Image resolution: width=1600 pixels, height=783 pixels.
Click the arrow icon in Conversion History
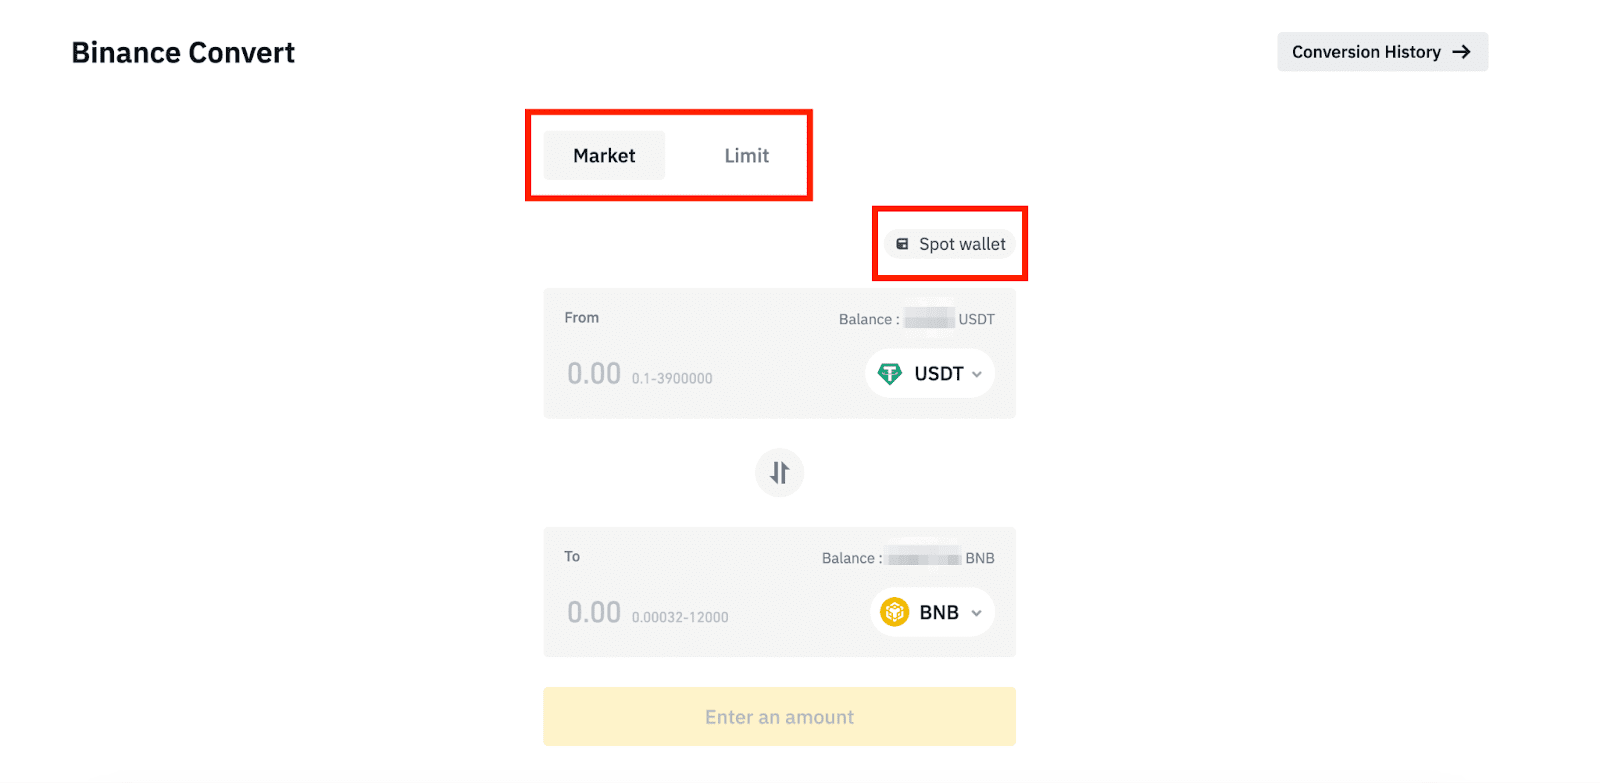pos(1461,52)
